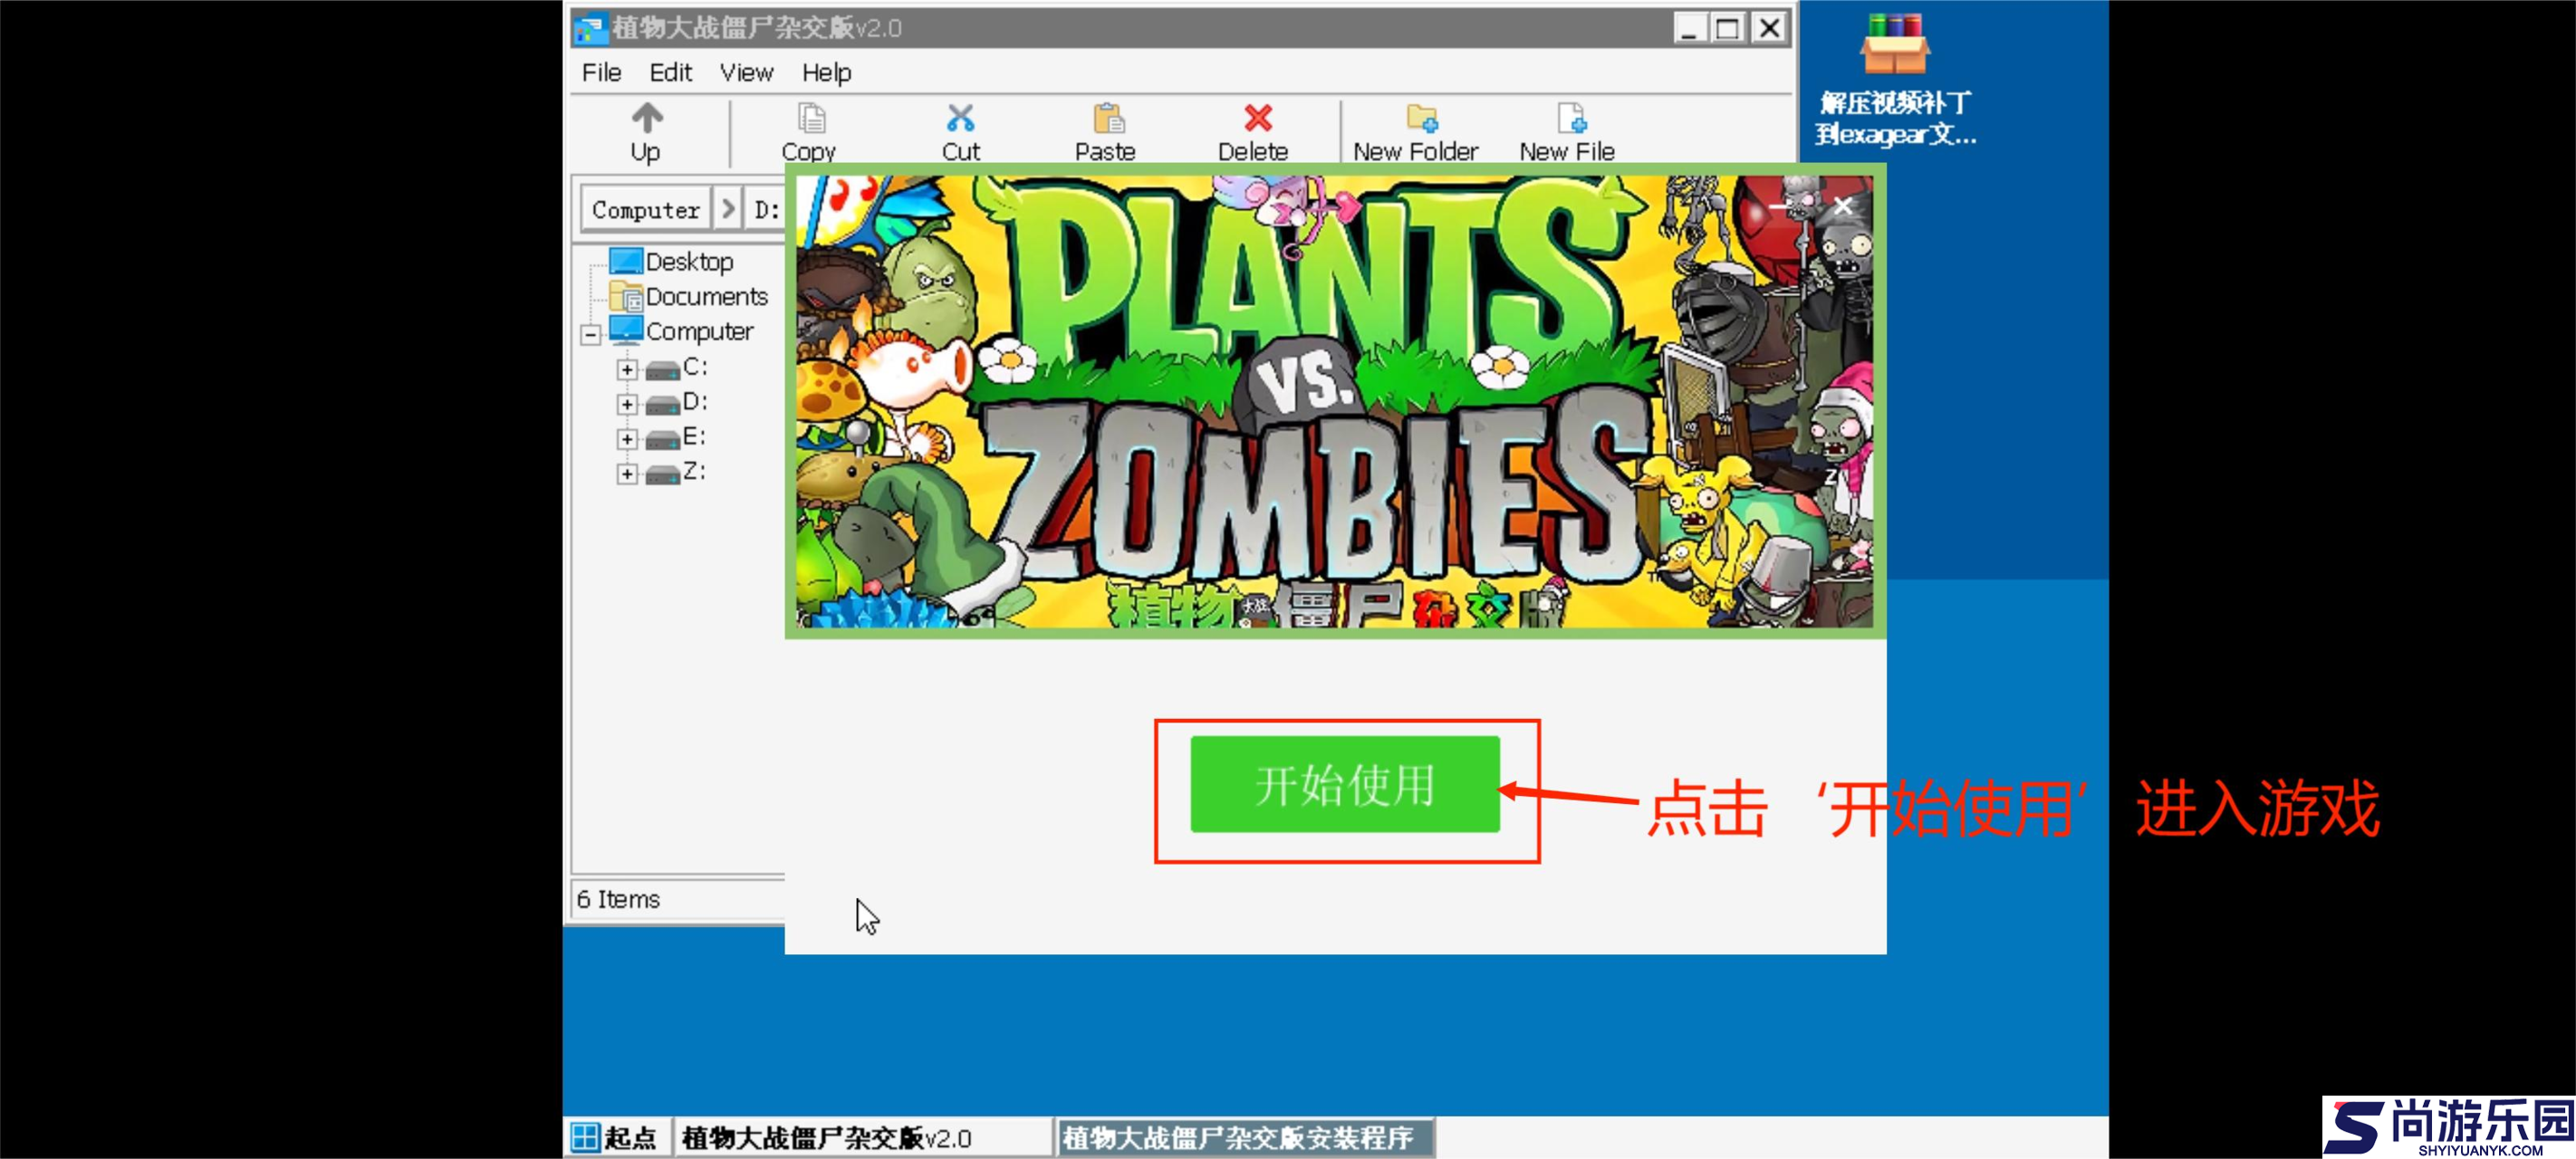Select the Desktop label in tree

(689, 262)
